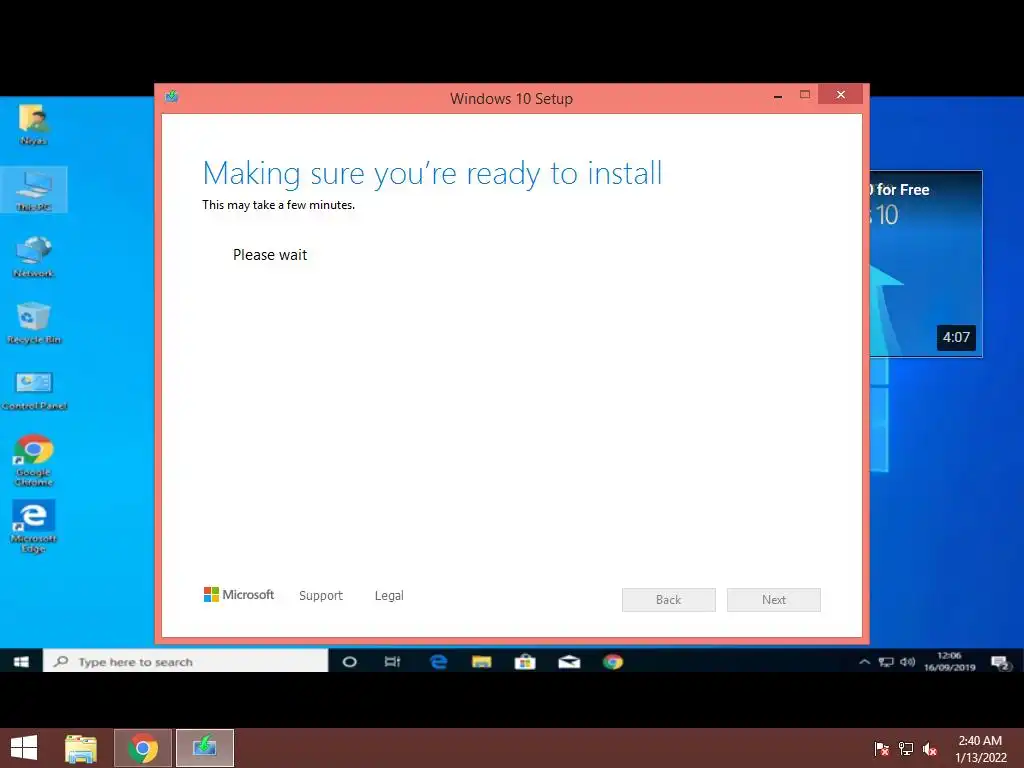Click the 'Type here to search' box
The width and height of the screenshot is (1024, 768).
185,662
